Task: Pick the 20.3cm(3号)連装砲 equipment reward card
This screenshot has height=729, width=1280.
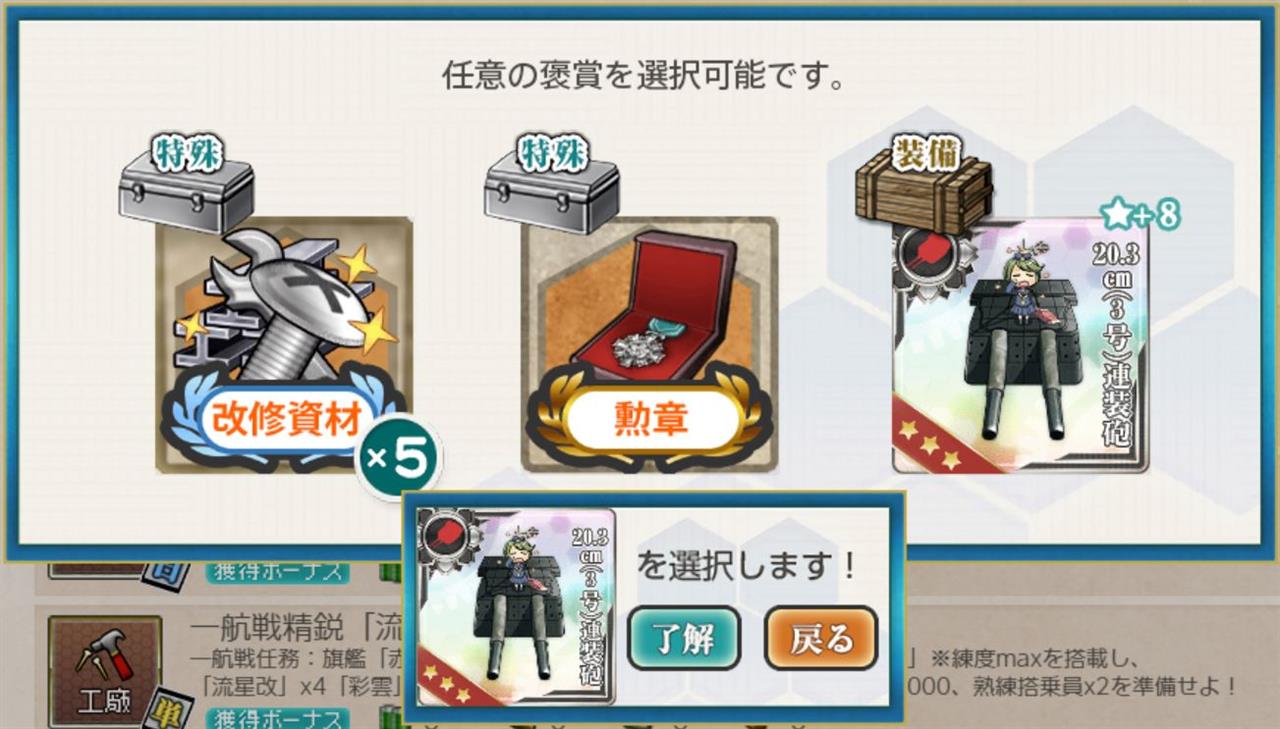Action: [x=1020, y=345]
